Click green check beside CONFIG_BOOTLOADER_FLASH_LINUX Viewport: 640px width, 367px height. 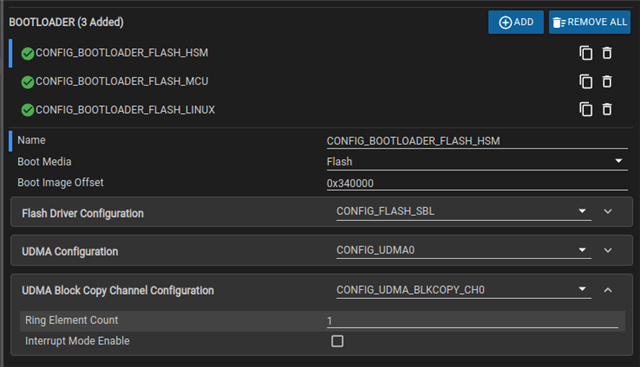coord(27,110)
